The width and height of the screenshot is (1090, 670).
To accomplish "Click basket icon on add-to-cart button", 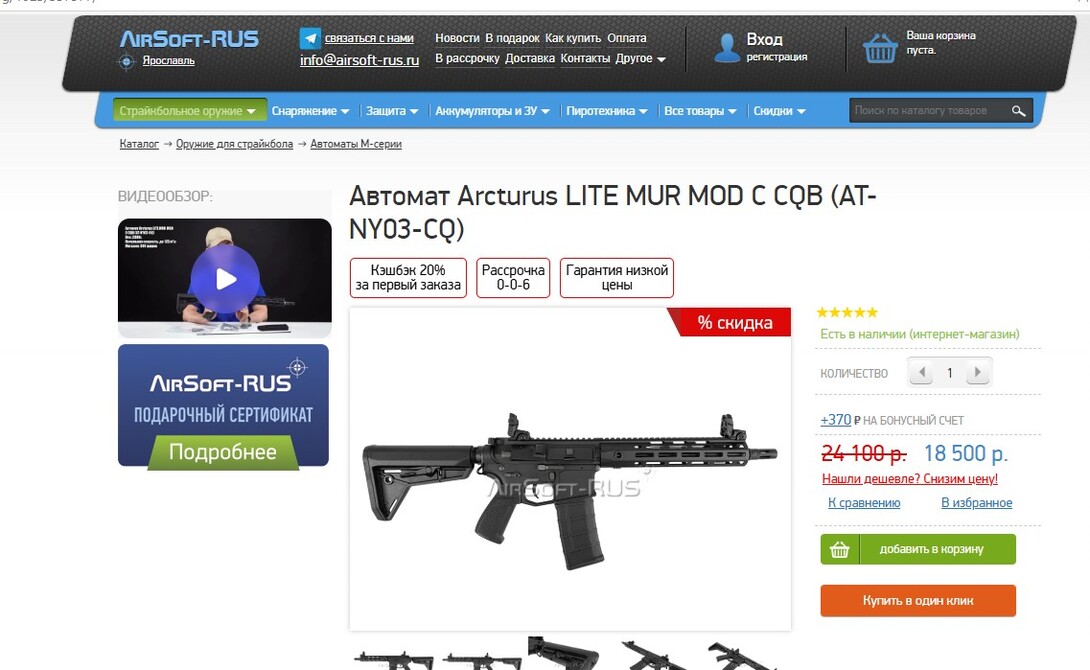I will pyautogui.click(x=840, y=550).
